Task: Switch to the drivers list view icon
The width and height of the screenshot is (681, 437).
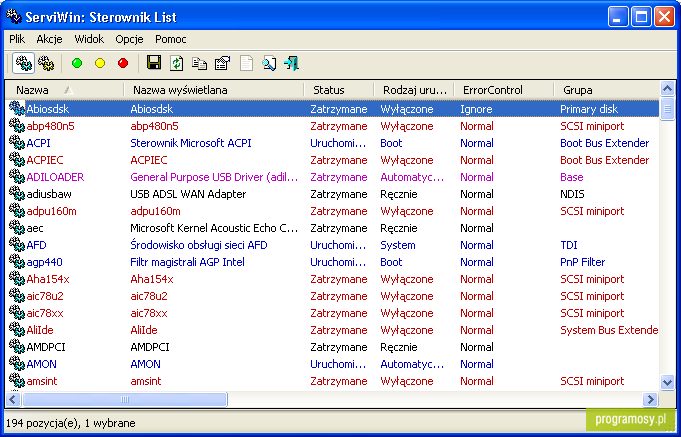Action: click(x=23, y=63)
